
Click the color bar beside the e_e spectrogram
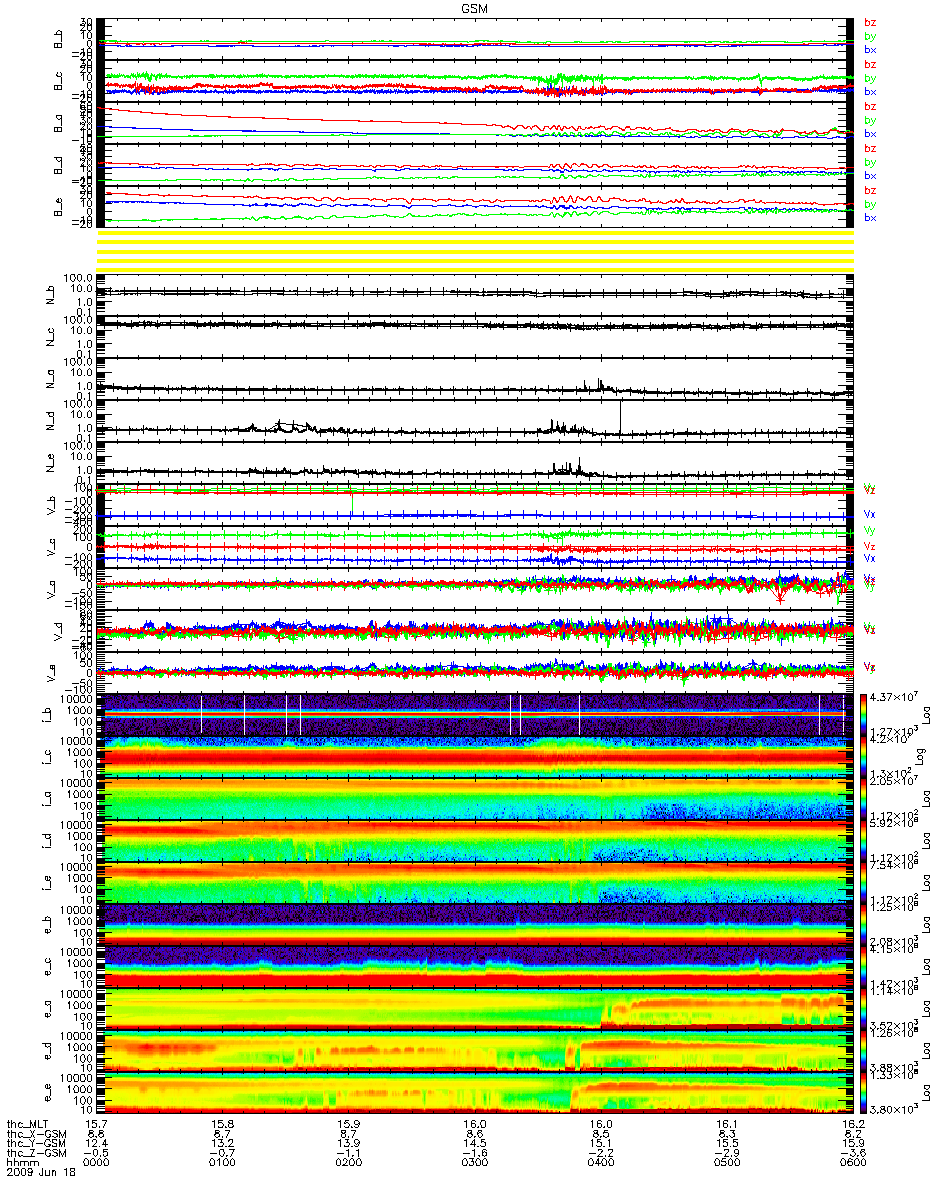click(x=862, y=1092)
